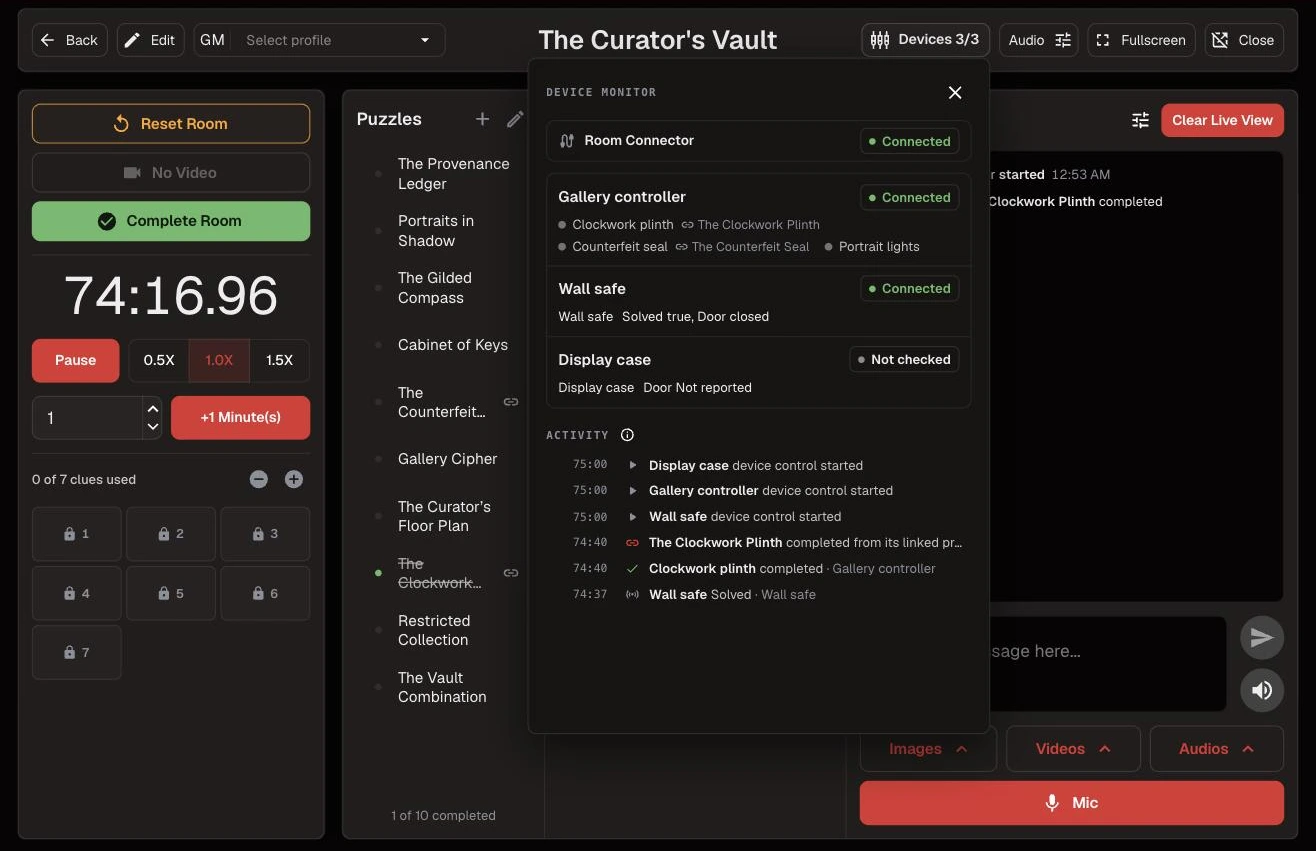The height and width of the screenshot is (851, 1316).
Task: Enter Fullscreen mode
Action: [1141, 40]
